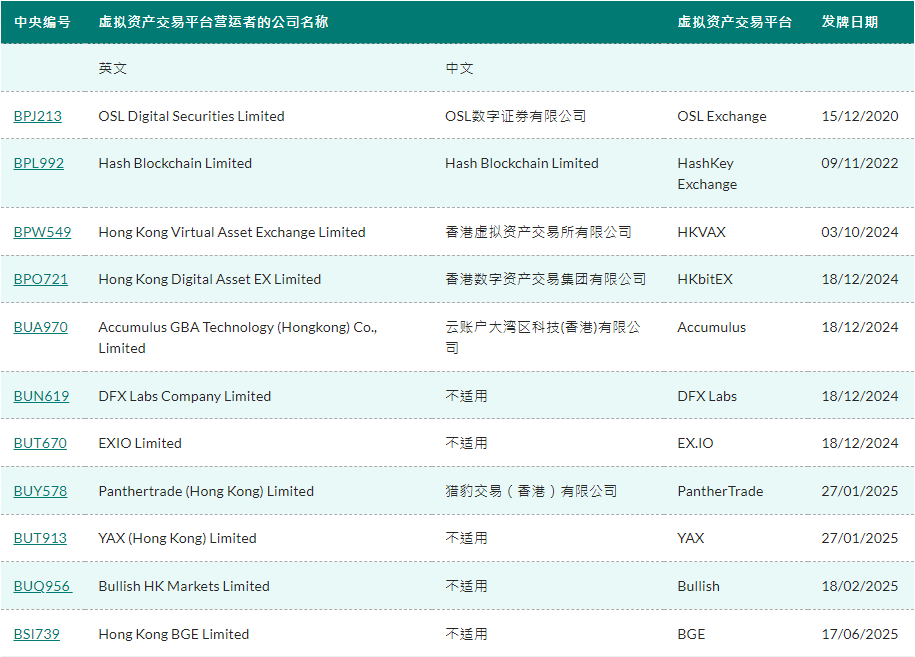Select the HashKey Exchange platform name cell
Viewport: 915px width, 657px height.
point(706,174)
